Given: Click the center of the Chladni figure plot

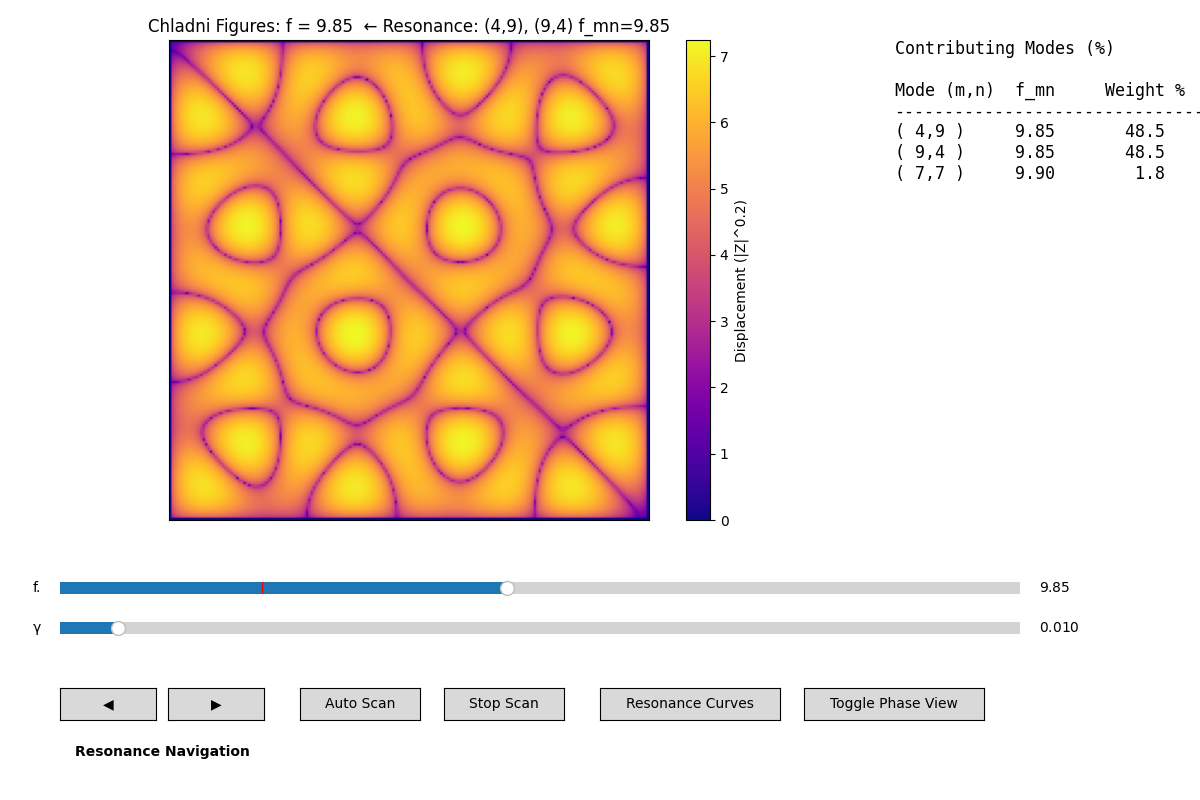Looking at the screenshot, I should (x=409, y=280).
